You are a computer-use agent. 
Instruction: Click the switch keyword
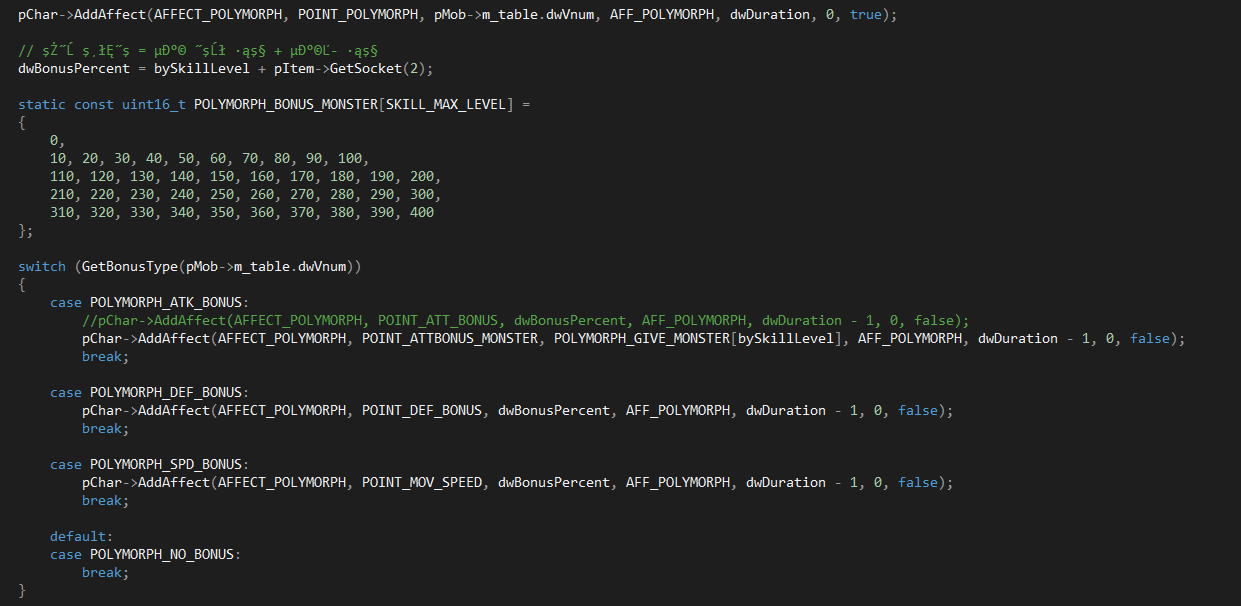coord(41,267)
